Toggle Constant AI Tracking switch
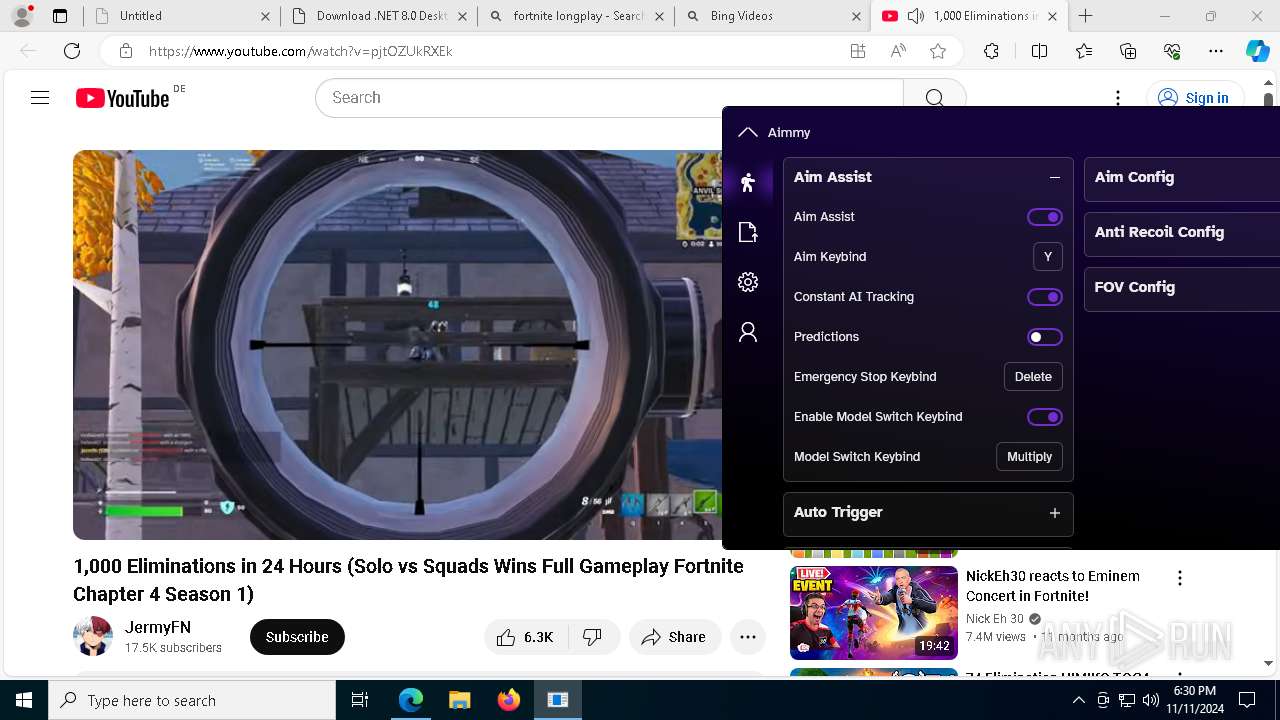Image resolution: width=1280 pixels, height=720 pixels. (1045, 297)
